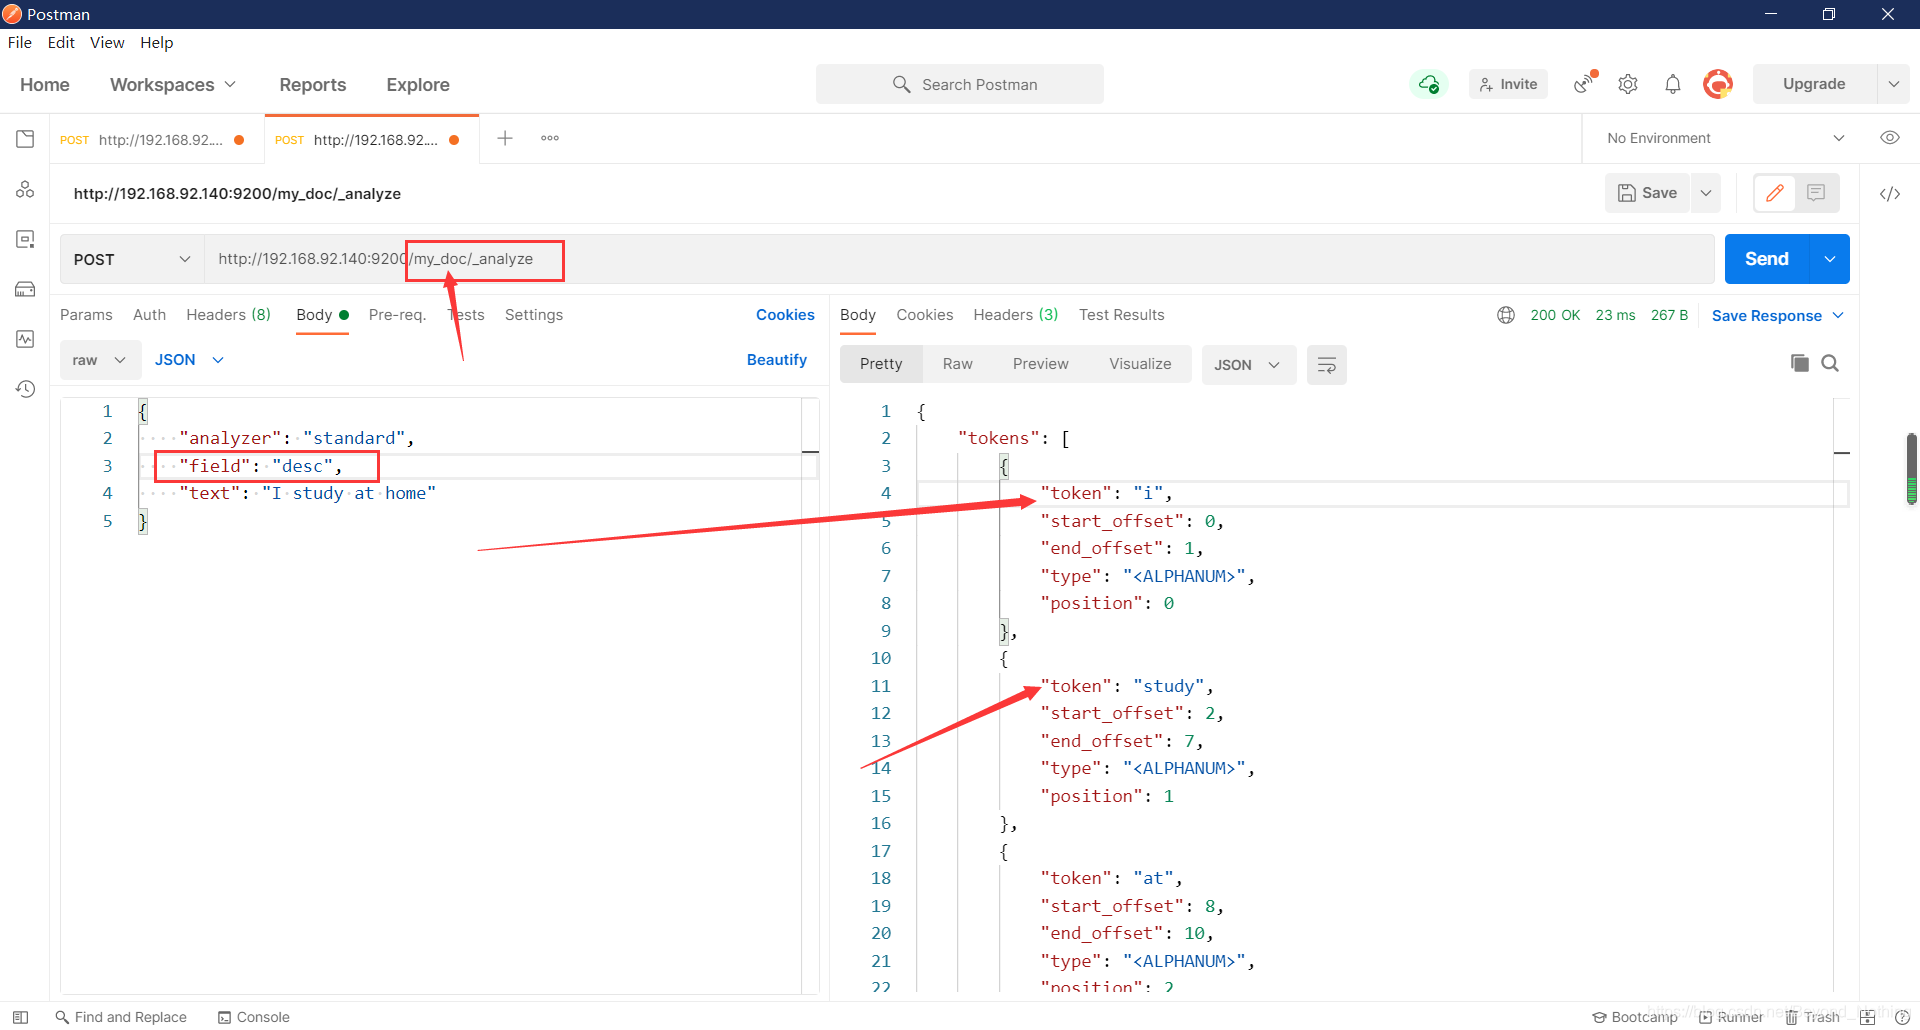
Task: Select the Pretty response view
Action: click(881, 364)
